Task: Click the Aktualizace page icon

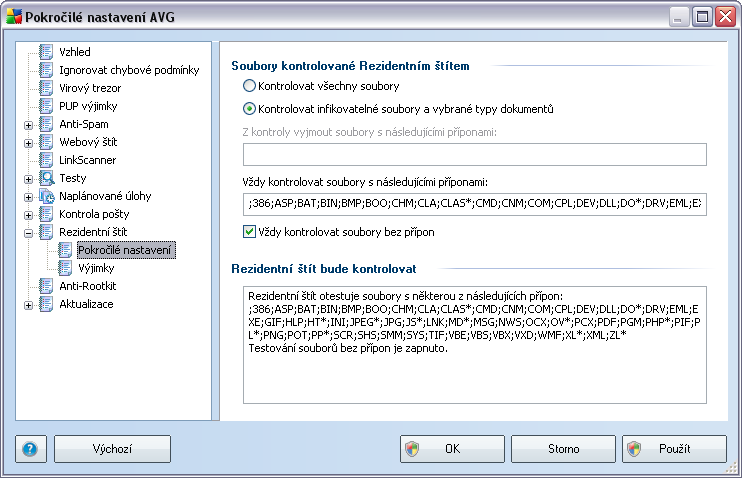Action: pyautogui.click(x=46, y=304)
